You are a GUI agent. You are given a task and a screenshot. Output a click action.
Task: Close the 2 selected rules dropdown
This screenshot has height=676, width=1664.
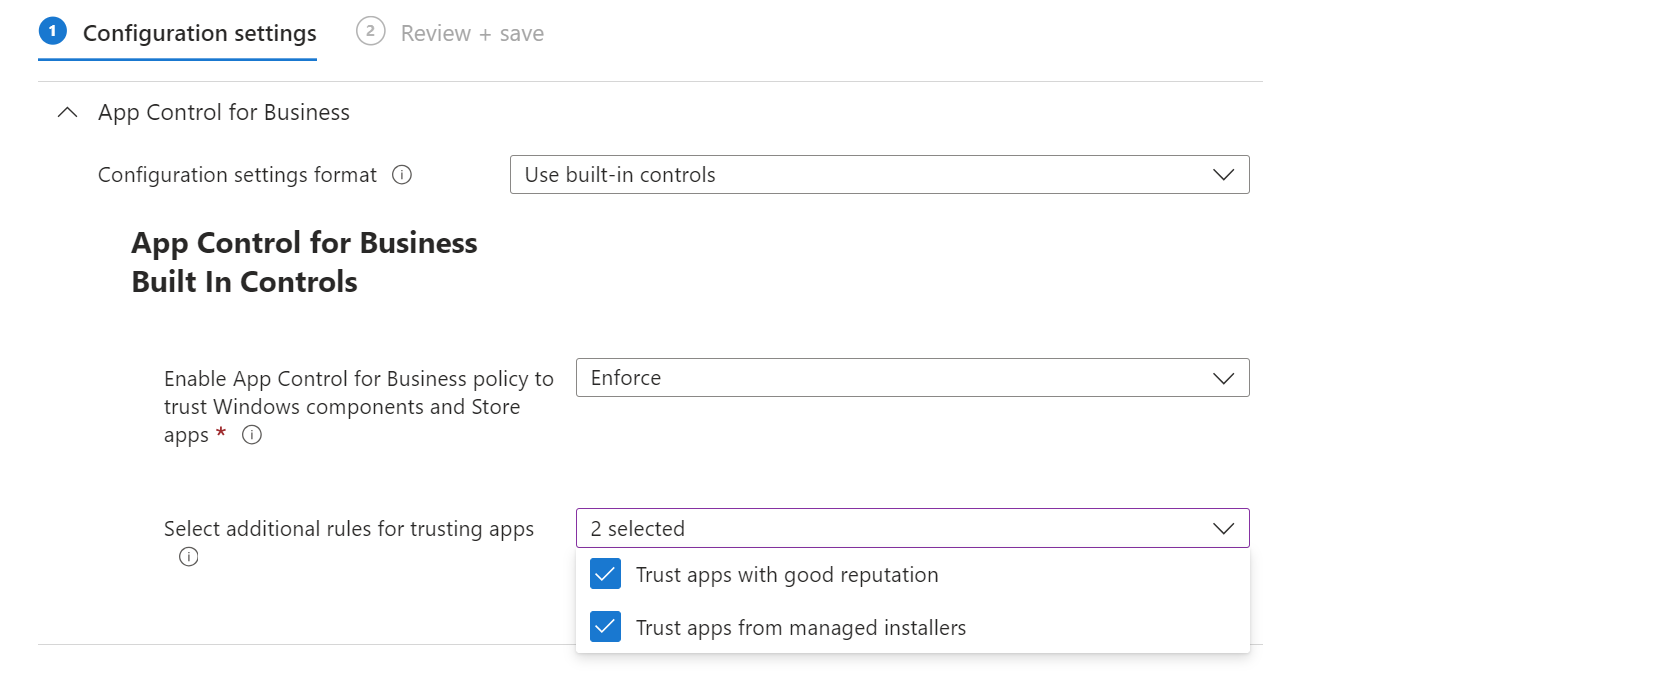click(x=911, y=529)
